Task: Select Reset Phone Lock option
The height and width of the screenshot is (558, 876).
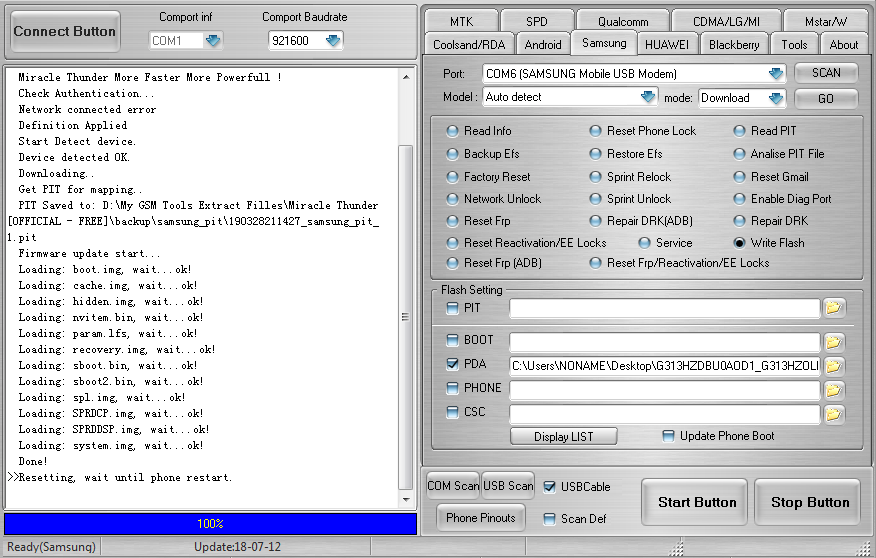Action: [596, 131]
